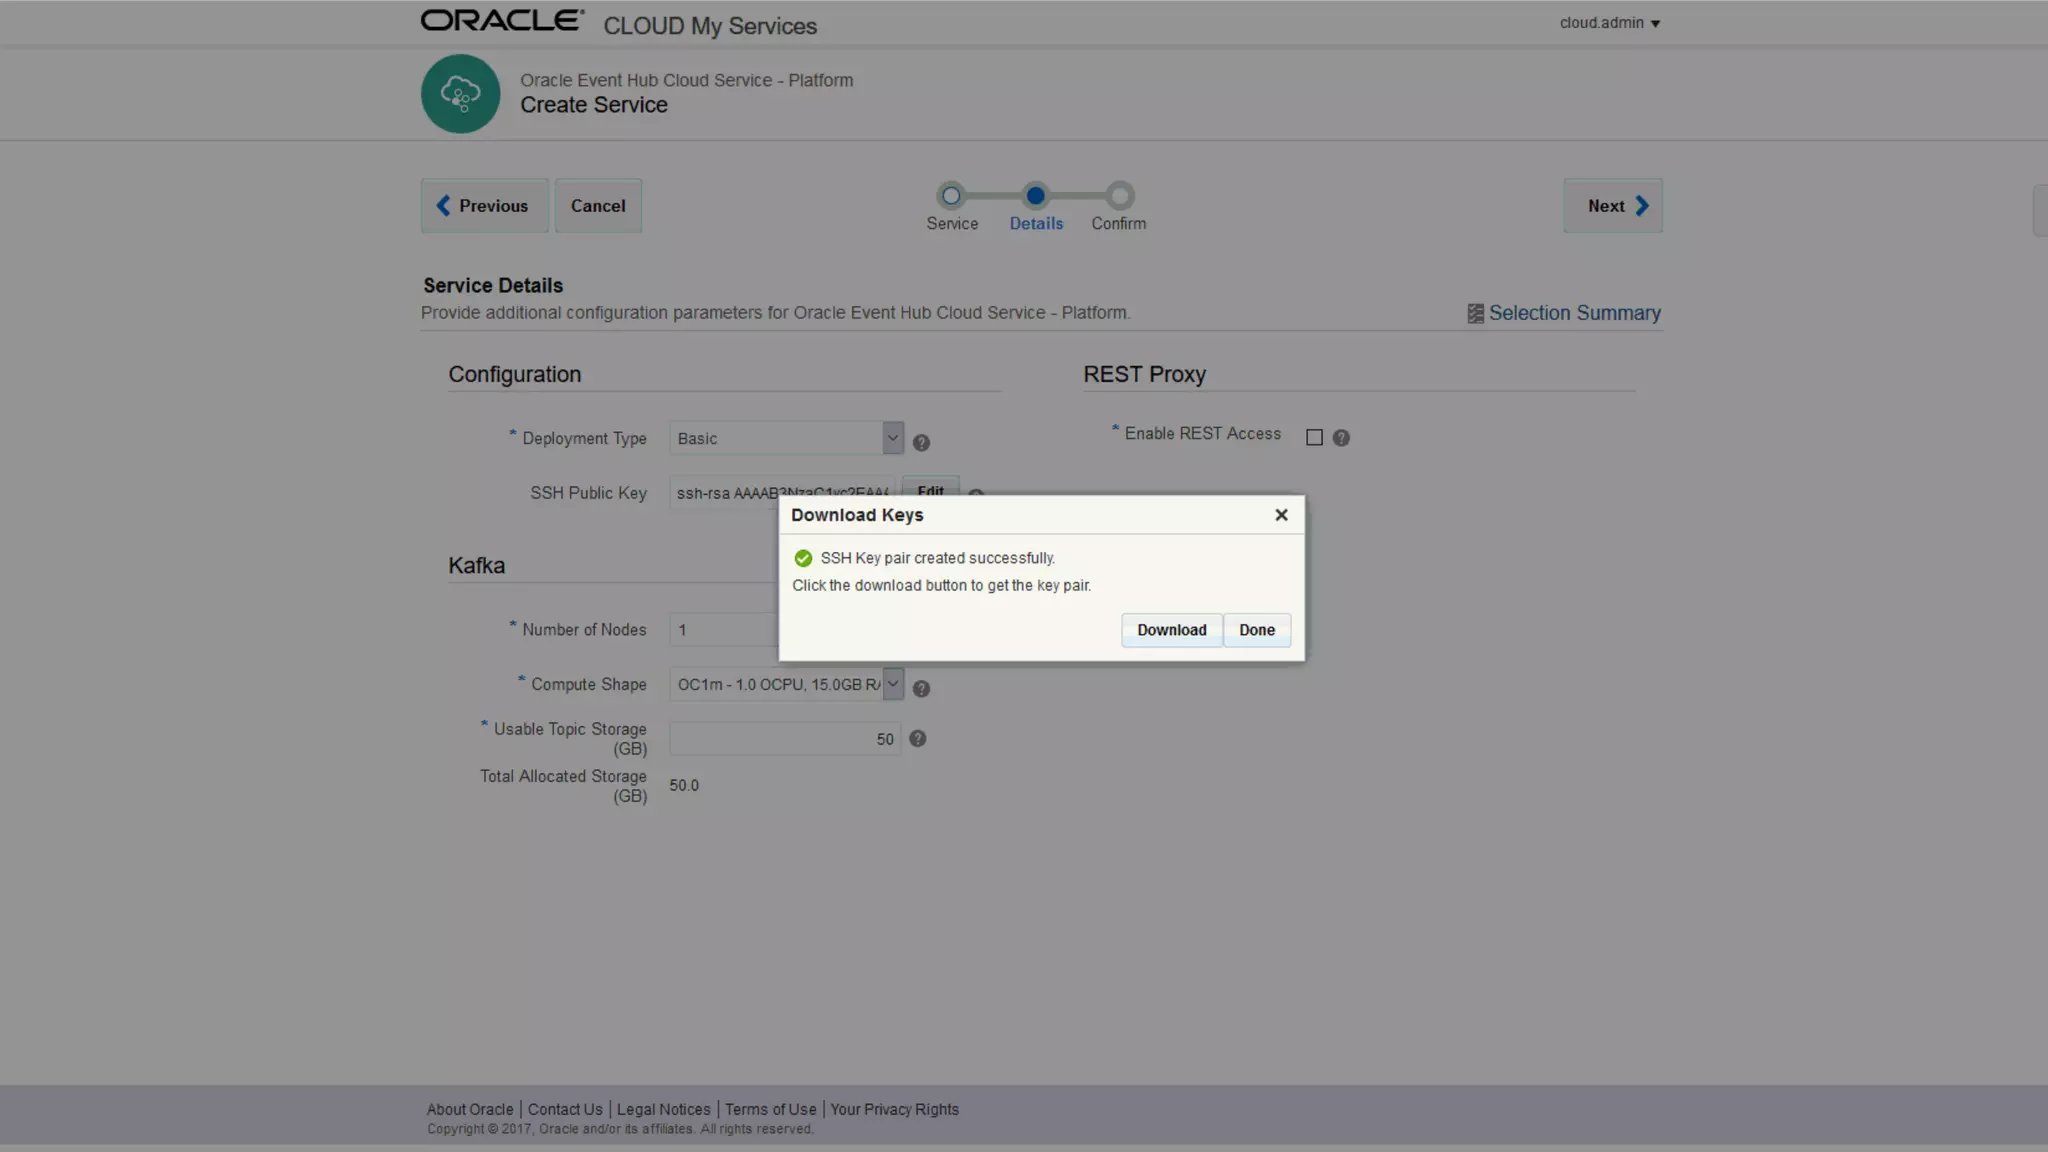Image resolution: width=2048 pixels, height=1152 pixels.
Task: Open the Deployment Type dropdown
Action: tap(892, 438)
